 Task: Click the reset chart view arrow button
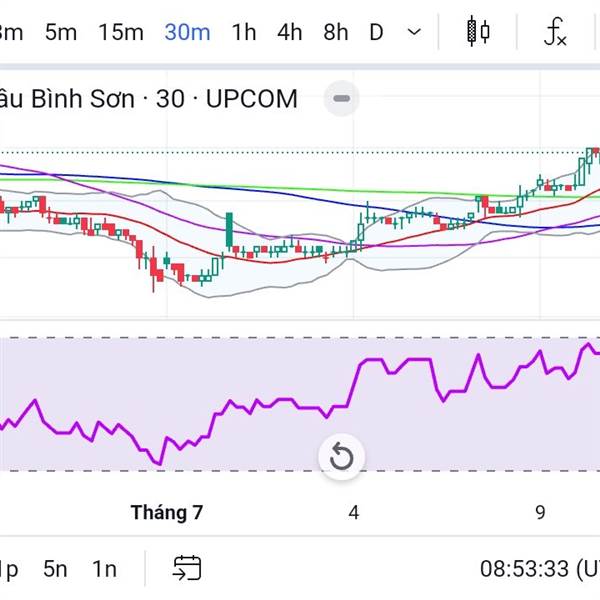[x=341, y=457]
